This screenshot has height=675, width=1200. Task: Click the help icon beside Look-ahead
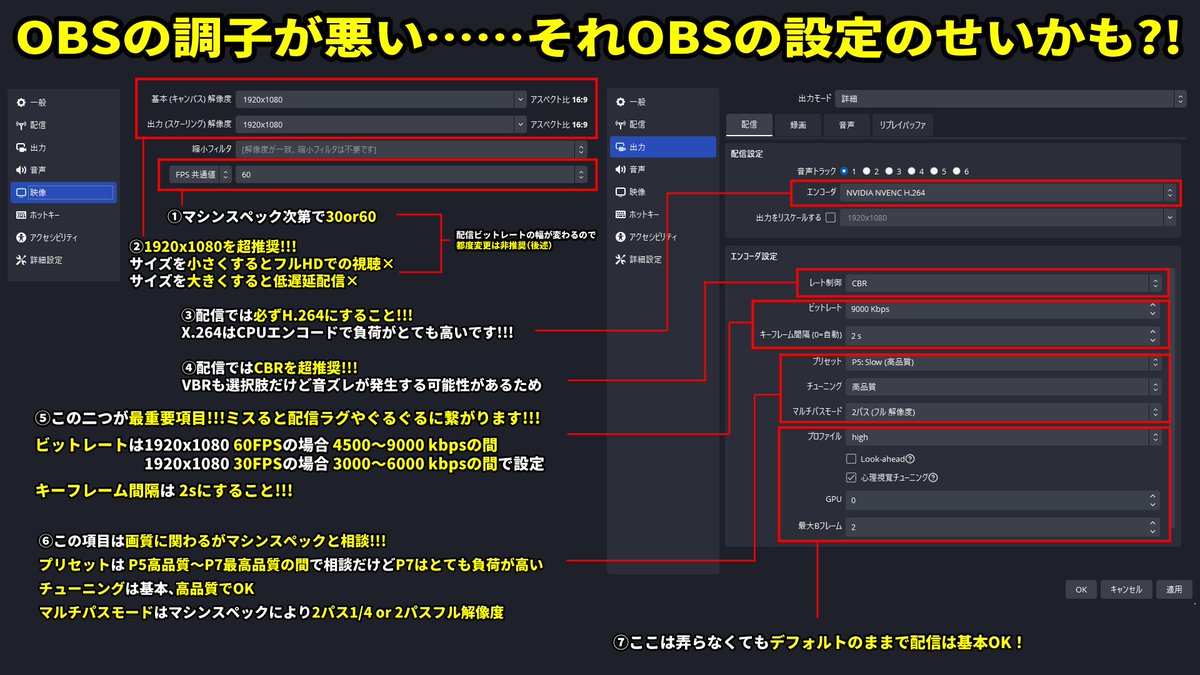tap(910, 459)
